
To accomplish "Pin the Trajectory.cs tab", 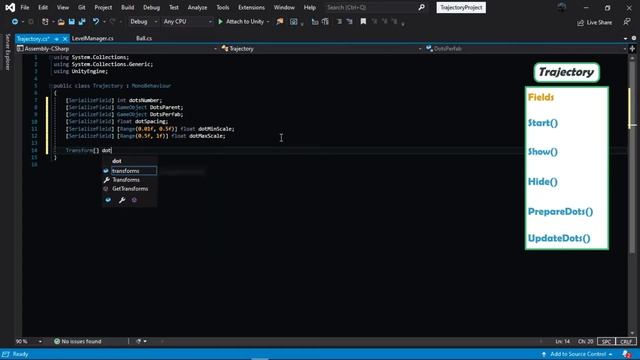I will pyautogui.click(x=57, y=39).
